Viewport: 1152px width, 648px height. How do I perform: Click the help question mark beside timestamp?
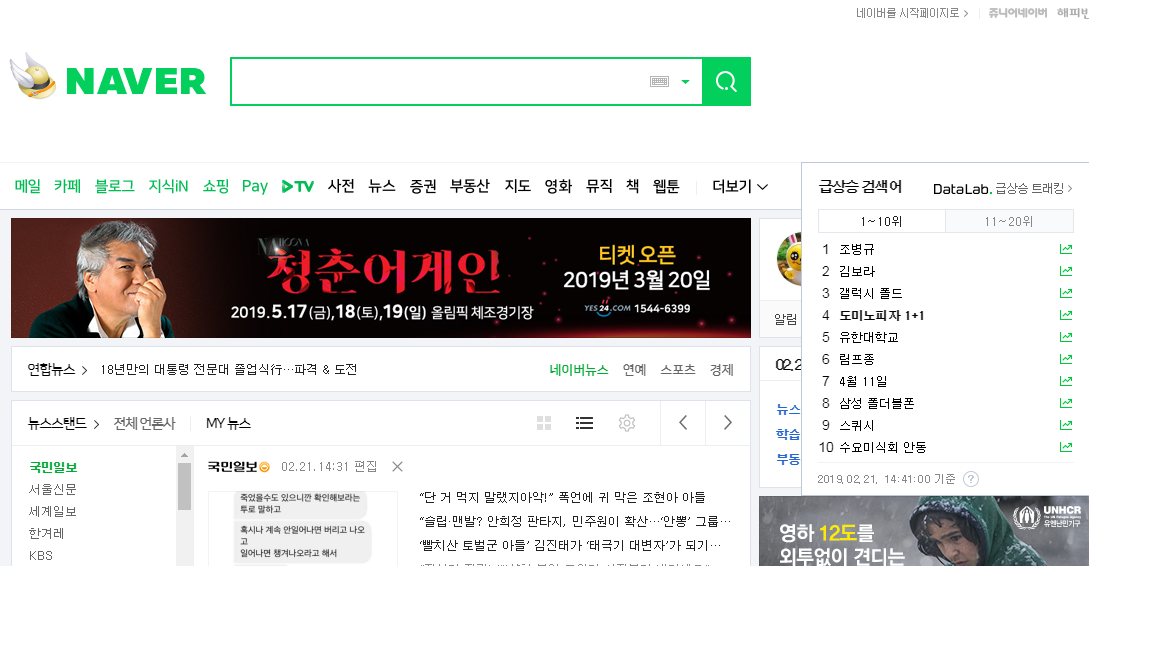click(971, 479)
